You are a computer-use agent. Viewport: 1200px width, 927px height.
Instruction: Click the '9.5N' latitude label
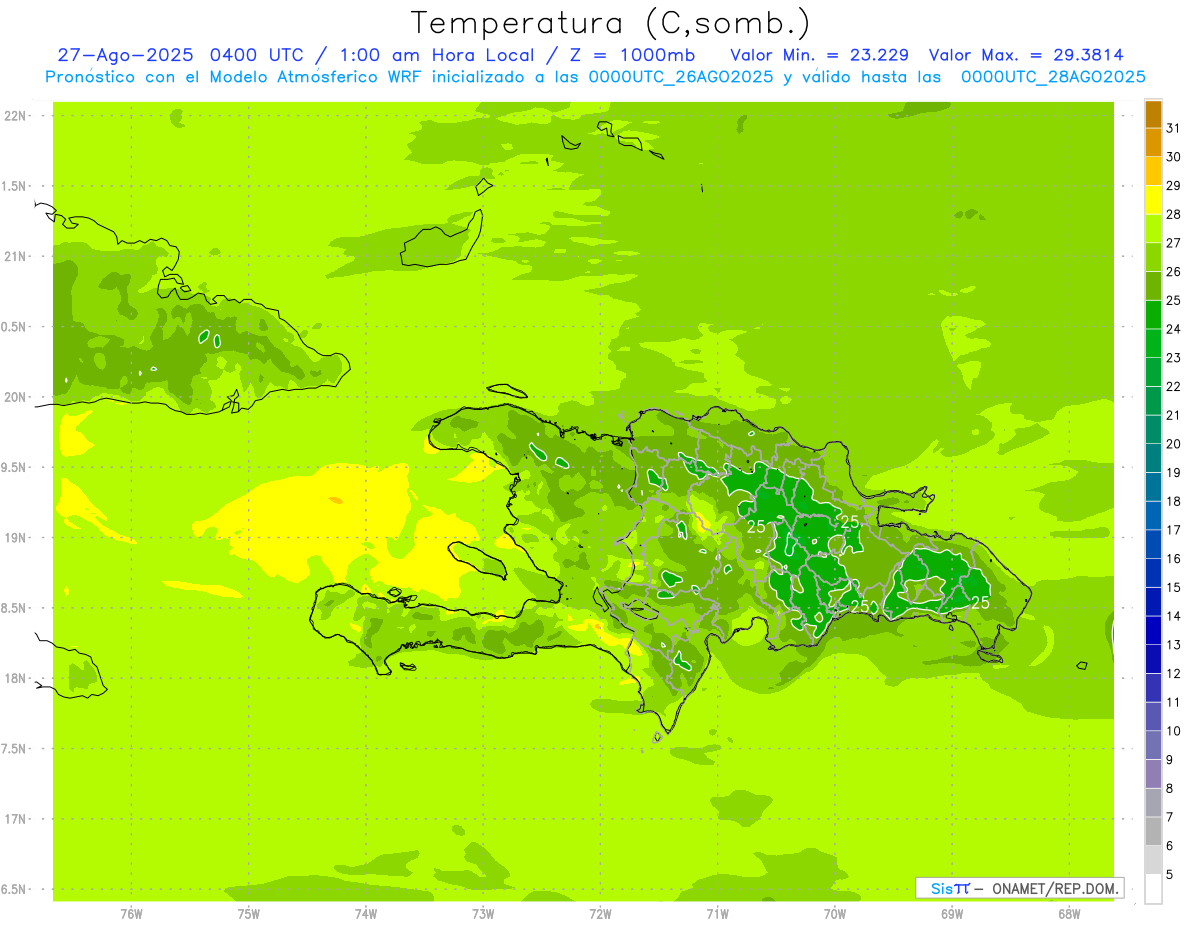(x=15, y=467)
